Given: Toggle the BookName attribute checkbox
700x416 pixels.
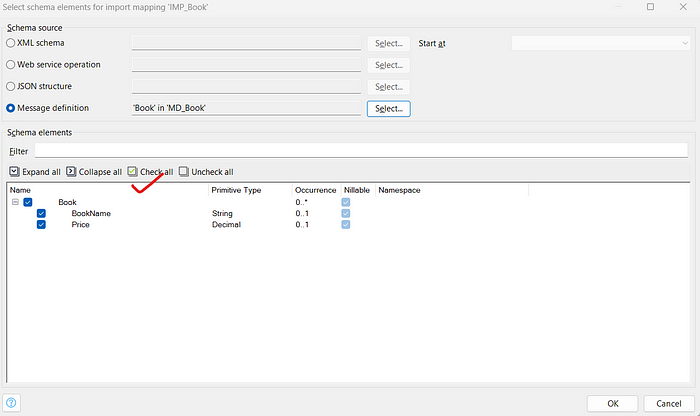Looking at the screenshot, I should point(41,213).
